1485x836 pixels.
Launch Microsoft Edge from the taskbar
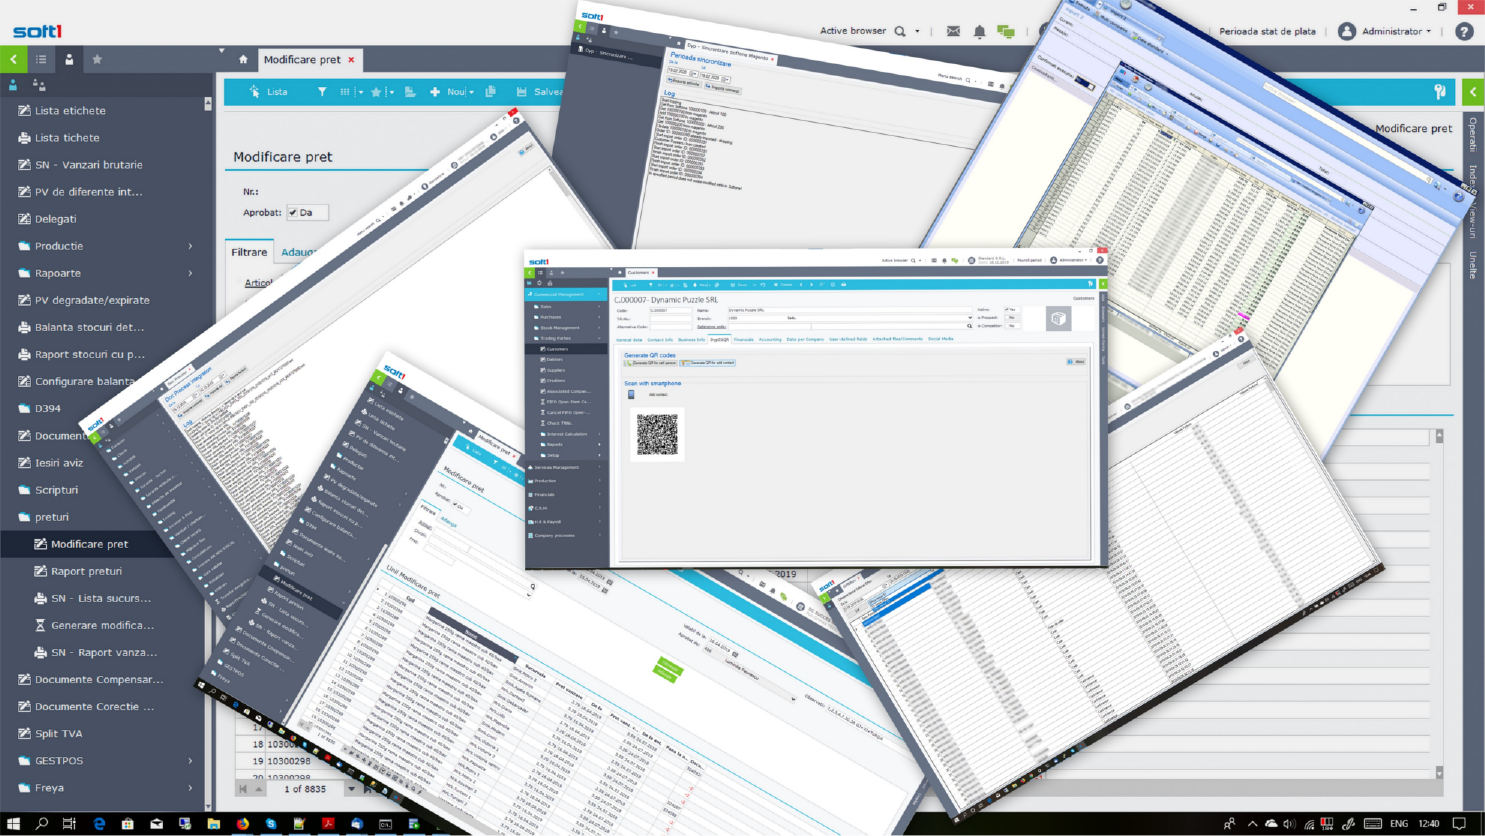[x=99, y=824]
